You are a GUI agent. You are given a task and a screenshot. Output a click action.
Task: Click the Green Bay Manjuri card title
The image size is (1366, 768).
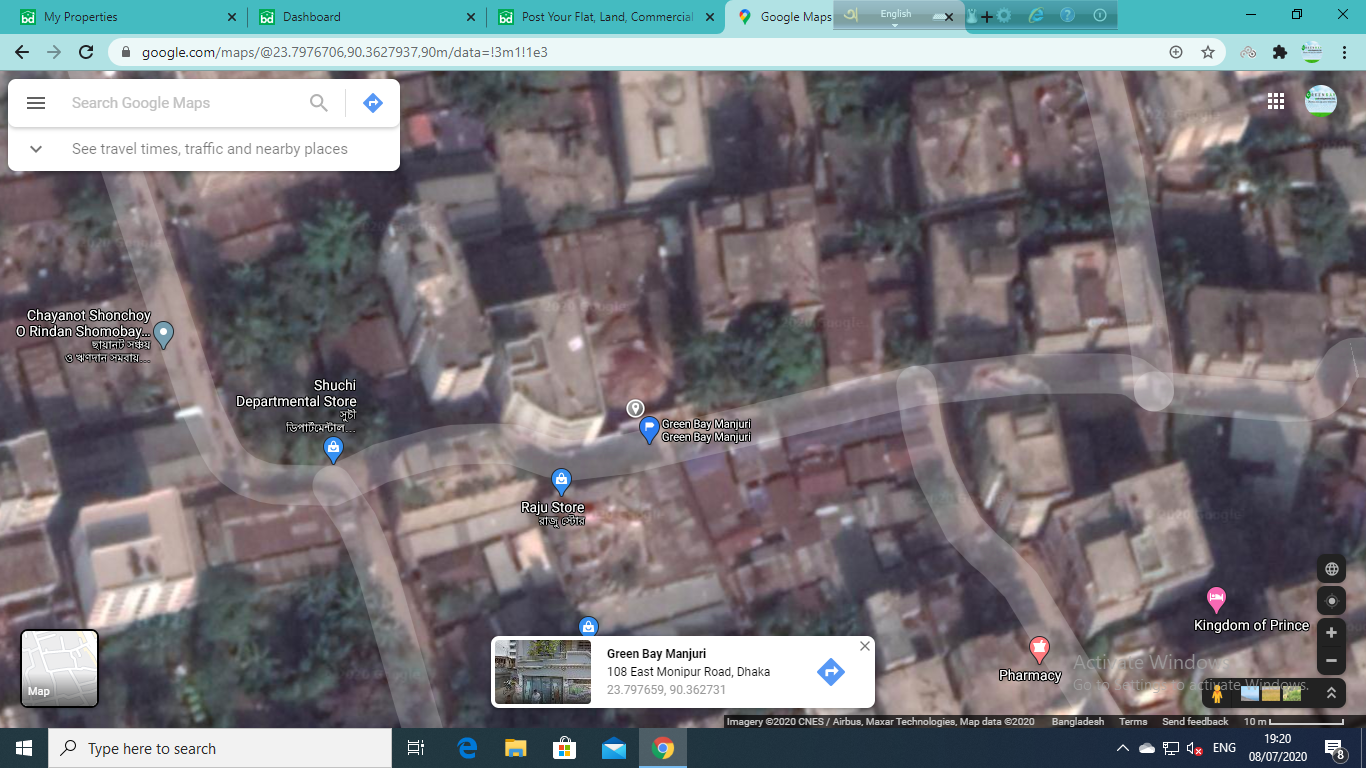[656, 654]
